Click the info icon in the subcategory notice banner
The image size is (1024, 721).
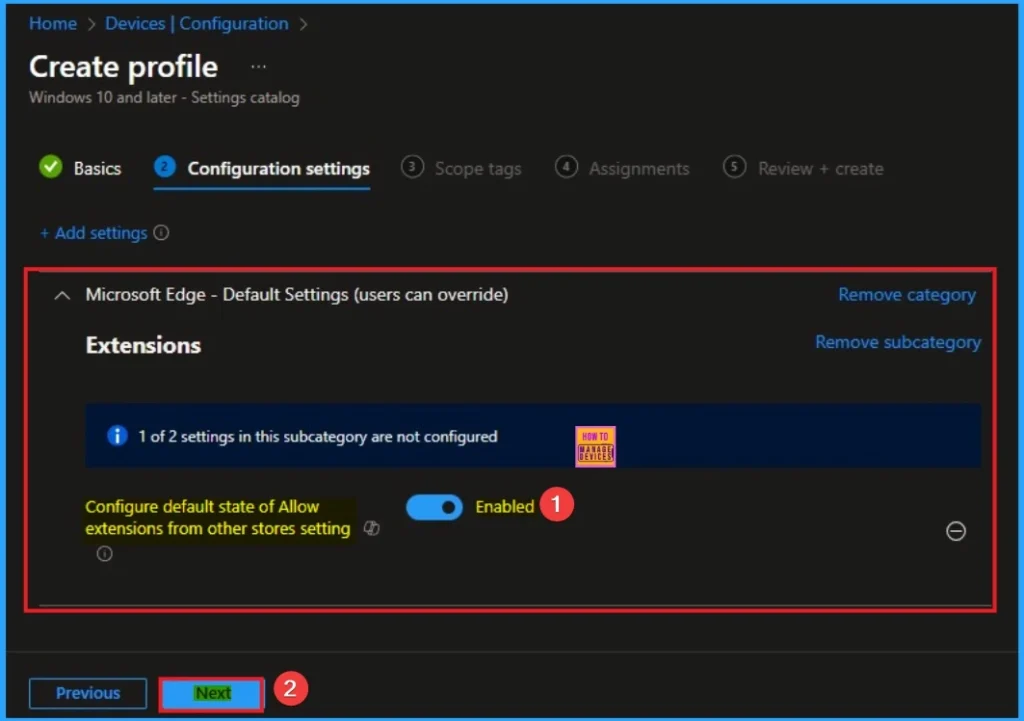point(116,436)
